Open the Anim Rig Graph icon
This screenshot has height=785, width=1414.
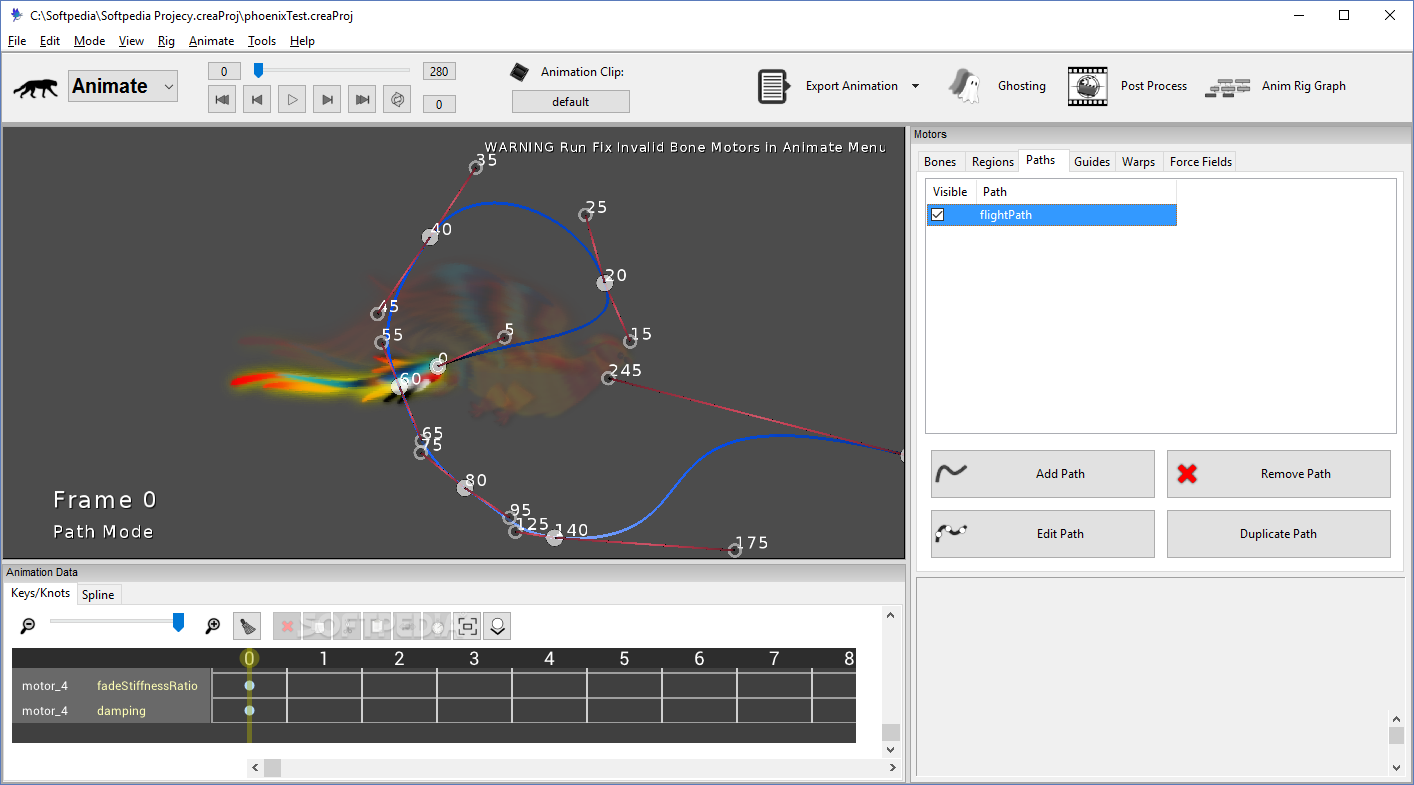coord(1228,87)
